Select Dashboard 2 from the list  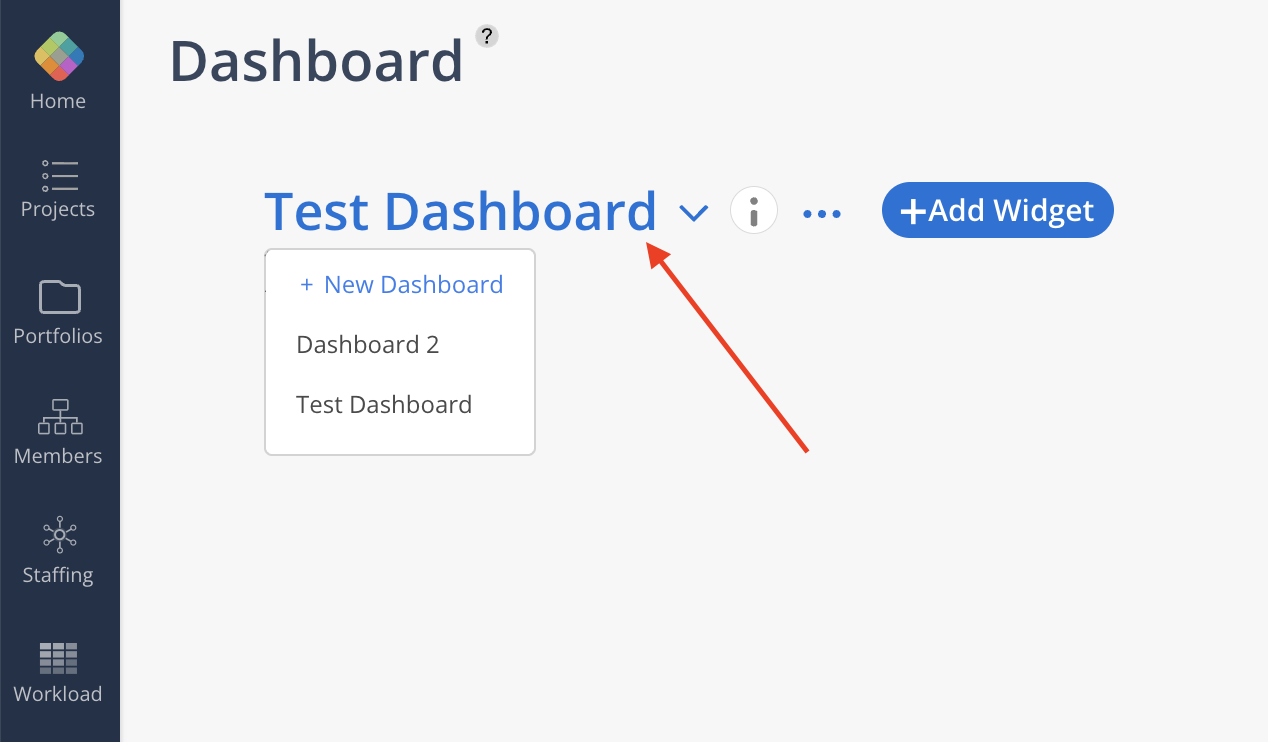[368, 345]
